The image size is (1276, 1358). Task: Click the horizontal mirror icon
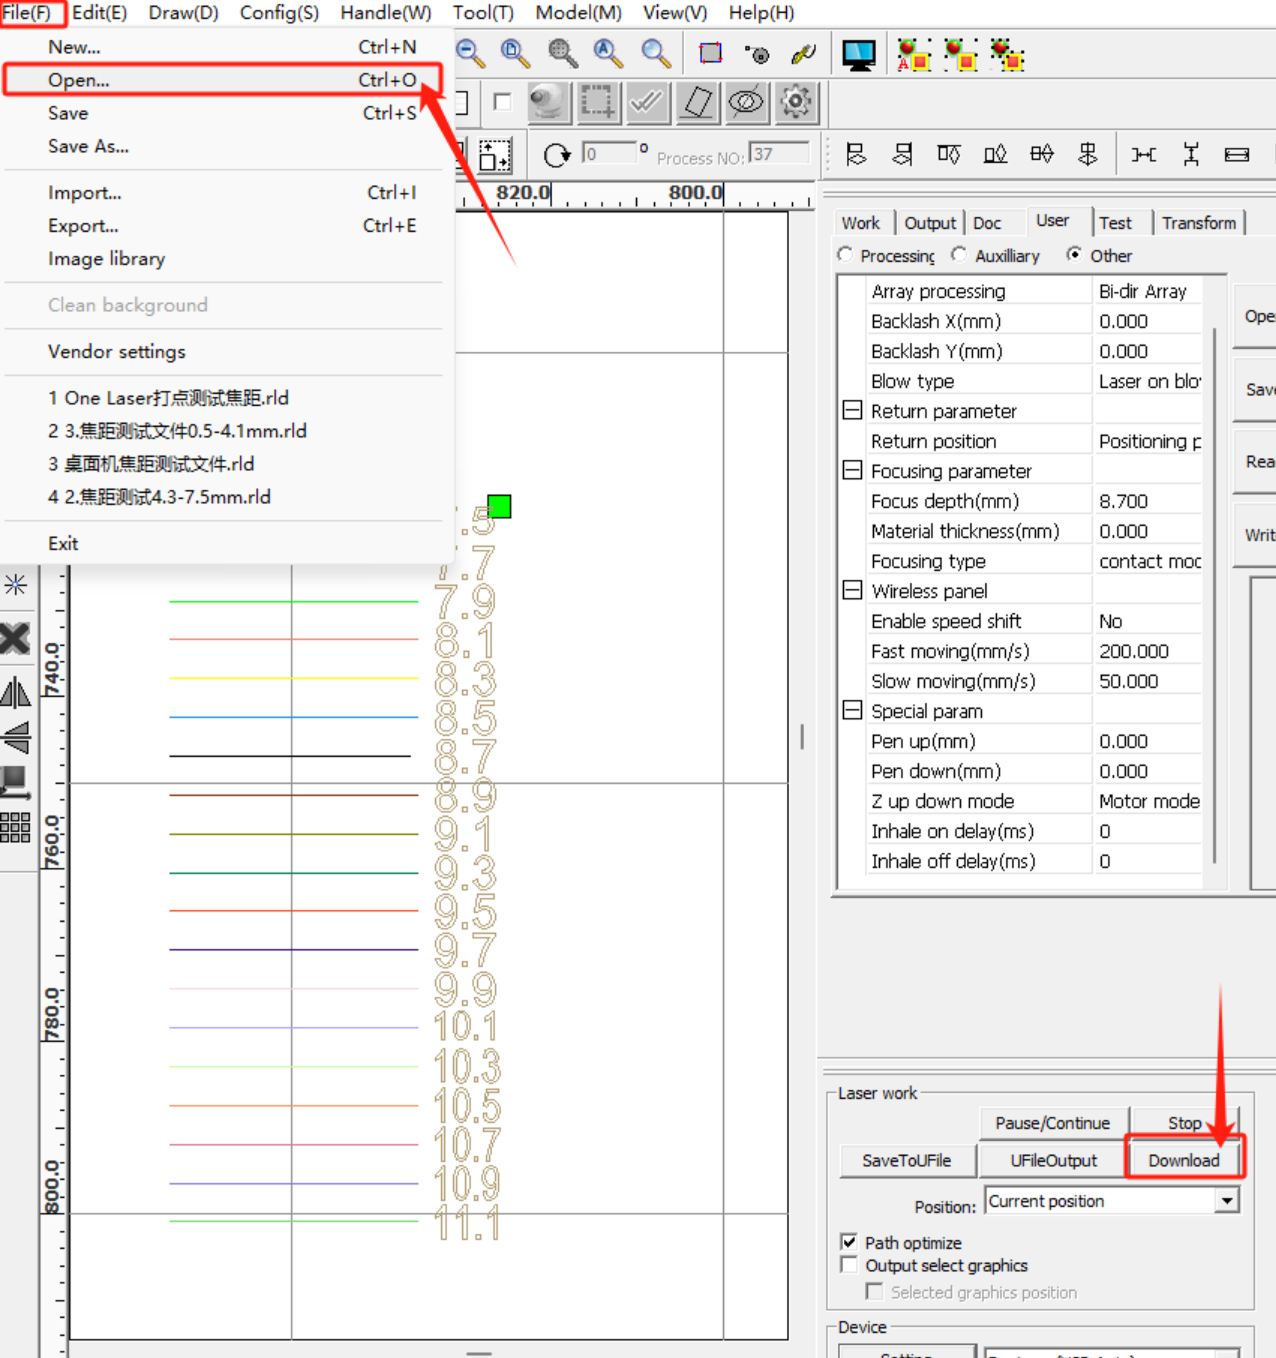tap(16, 692)
